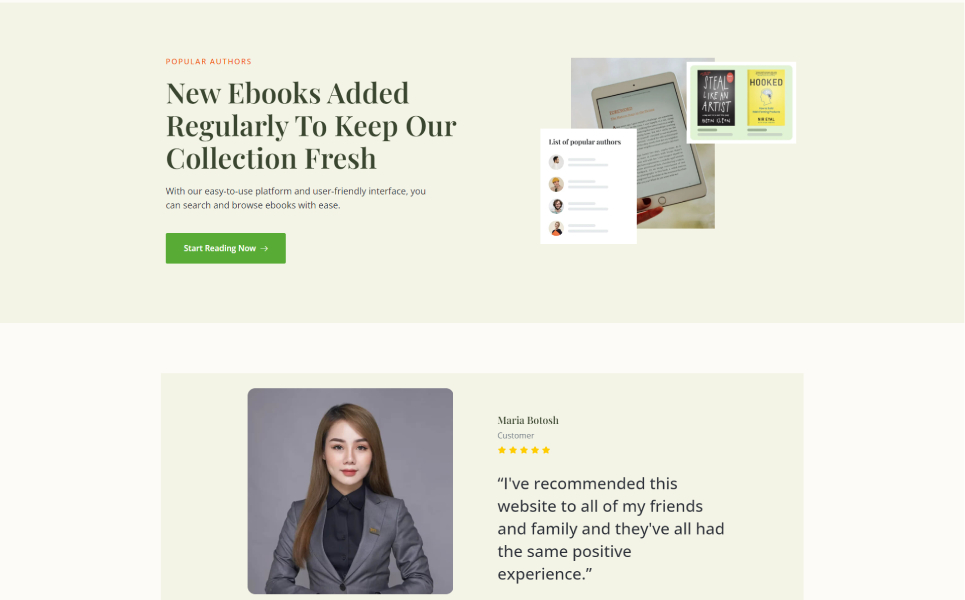Click the testimonial quote text
The image size is (965, 600).
click(x=611, y=529)
